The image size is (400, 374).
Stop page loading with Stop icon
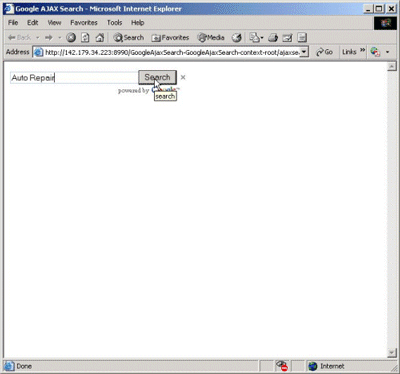coord(71,38)
